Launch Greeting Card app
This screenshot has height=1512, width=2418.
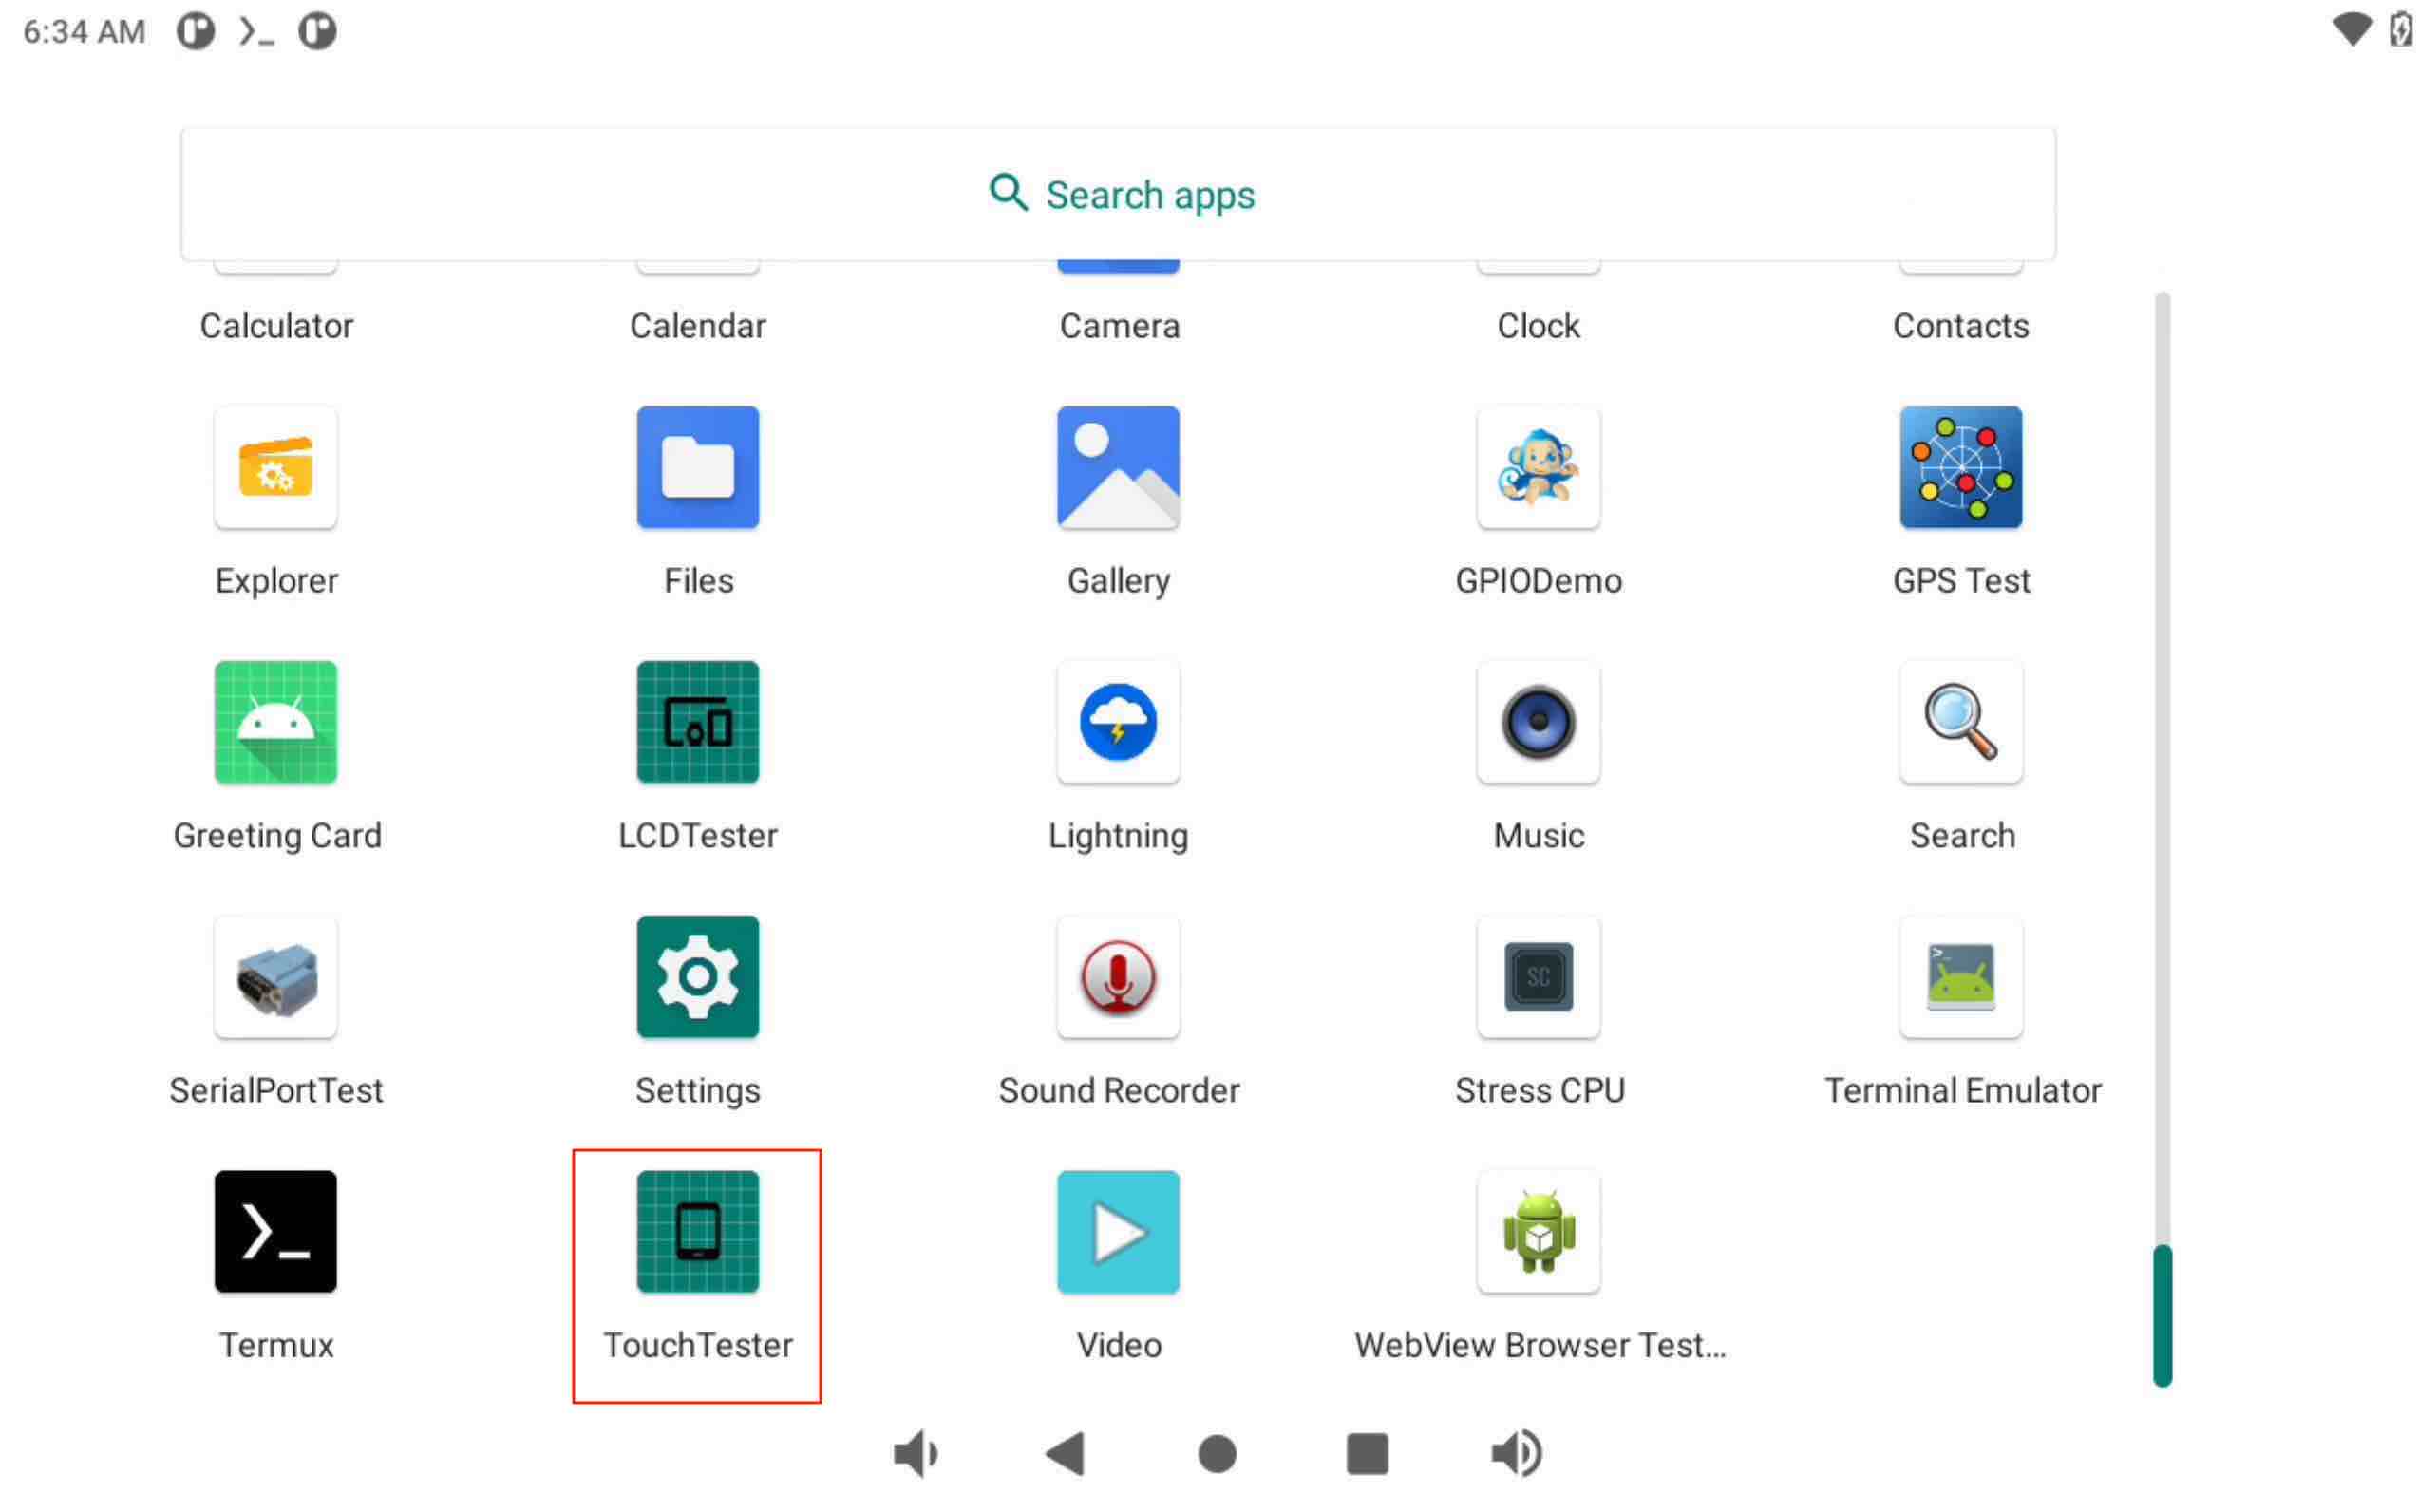[x=276, y=722]
